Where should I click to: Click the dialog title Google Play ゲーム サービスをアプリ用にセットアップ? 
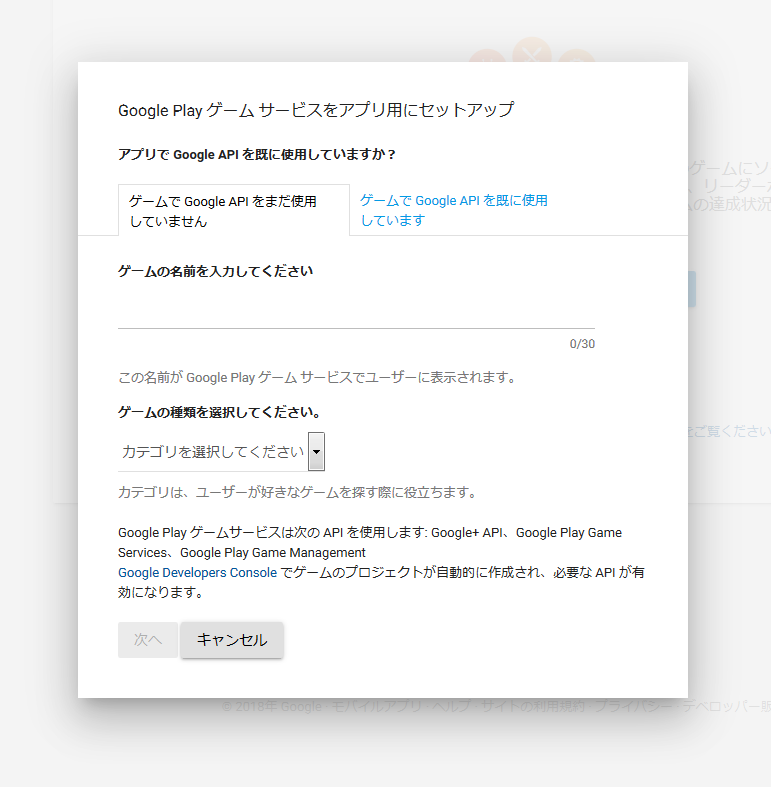coord(316,110)
